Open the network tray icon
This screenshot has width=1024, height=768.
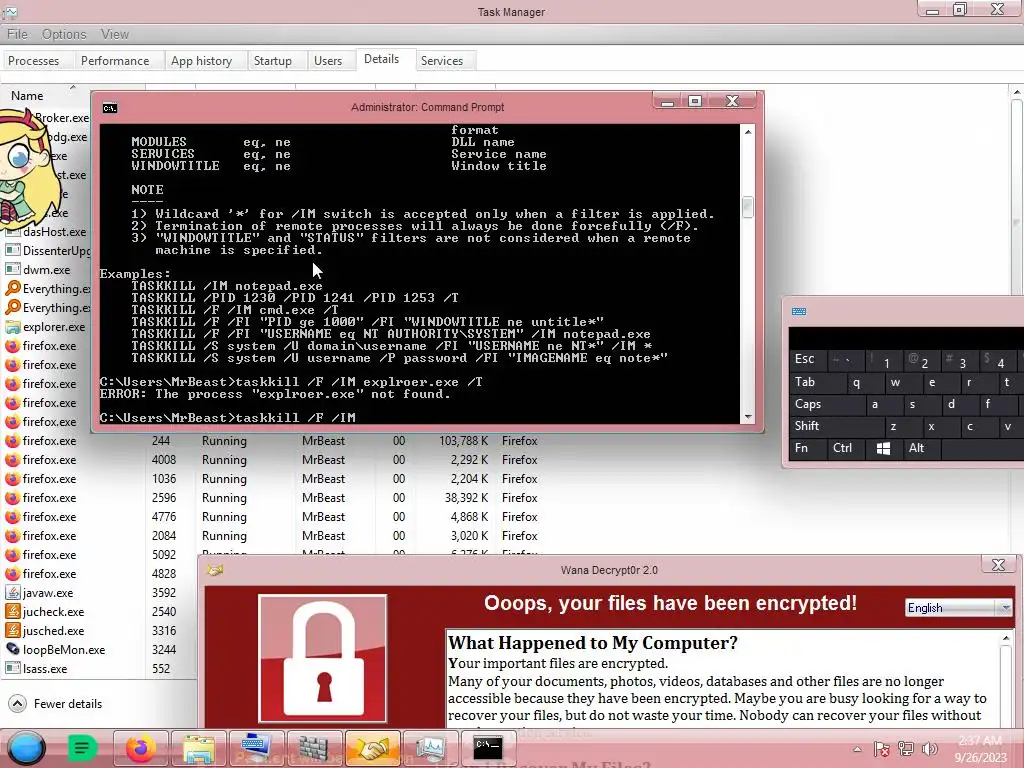tap(906, 750)
